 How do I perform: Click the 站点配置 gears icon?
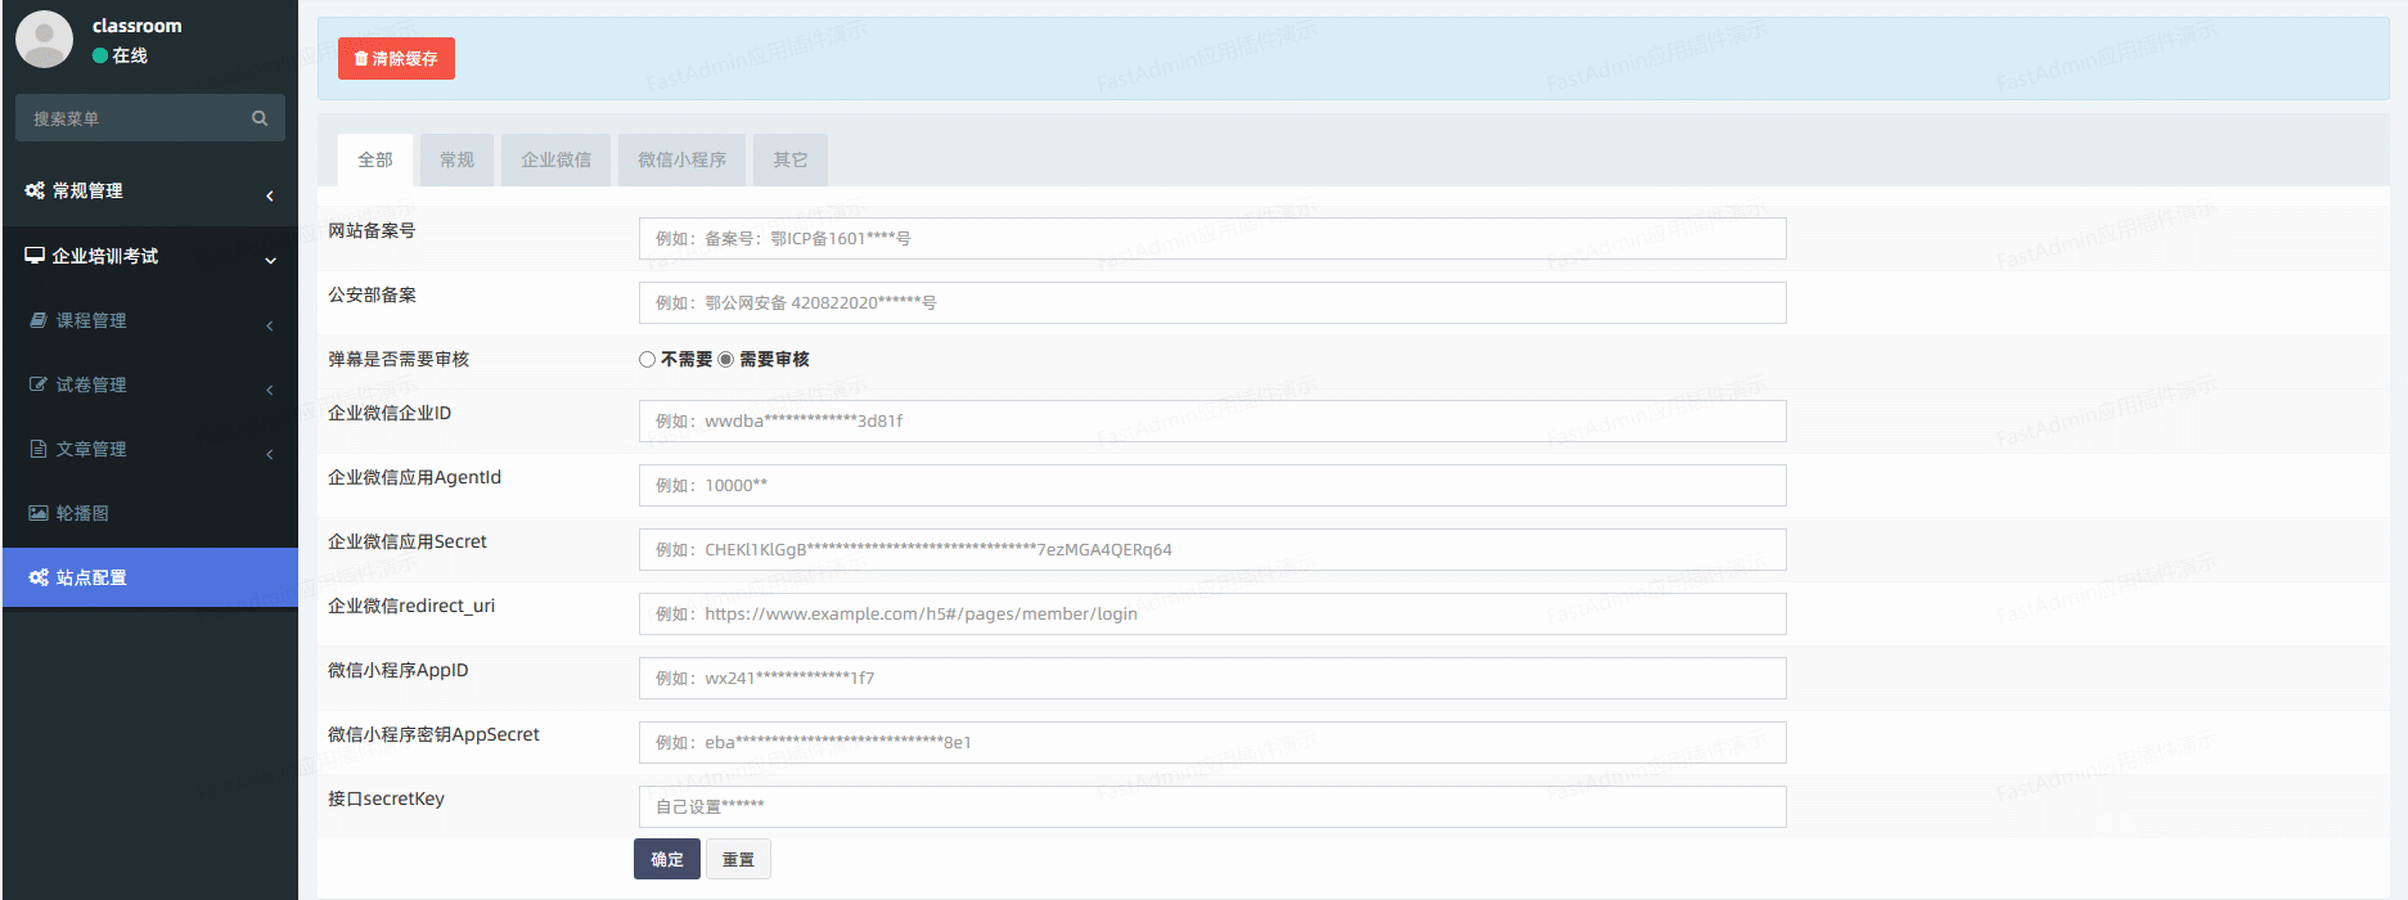click(38, 577)
